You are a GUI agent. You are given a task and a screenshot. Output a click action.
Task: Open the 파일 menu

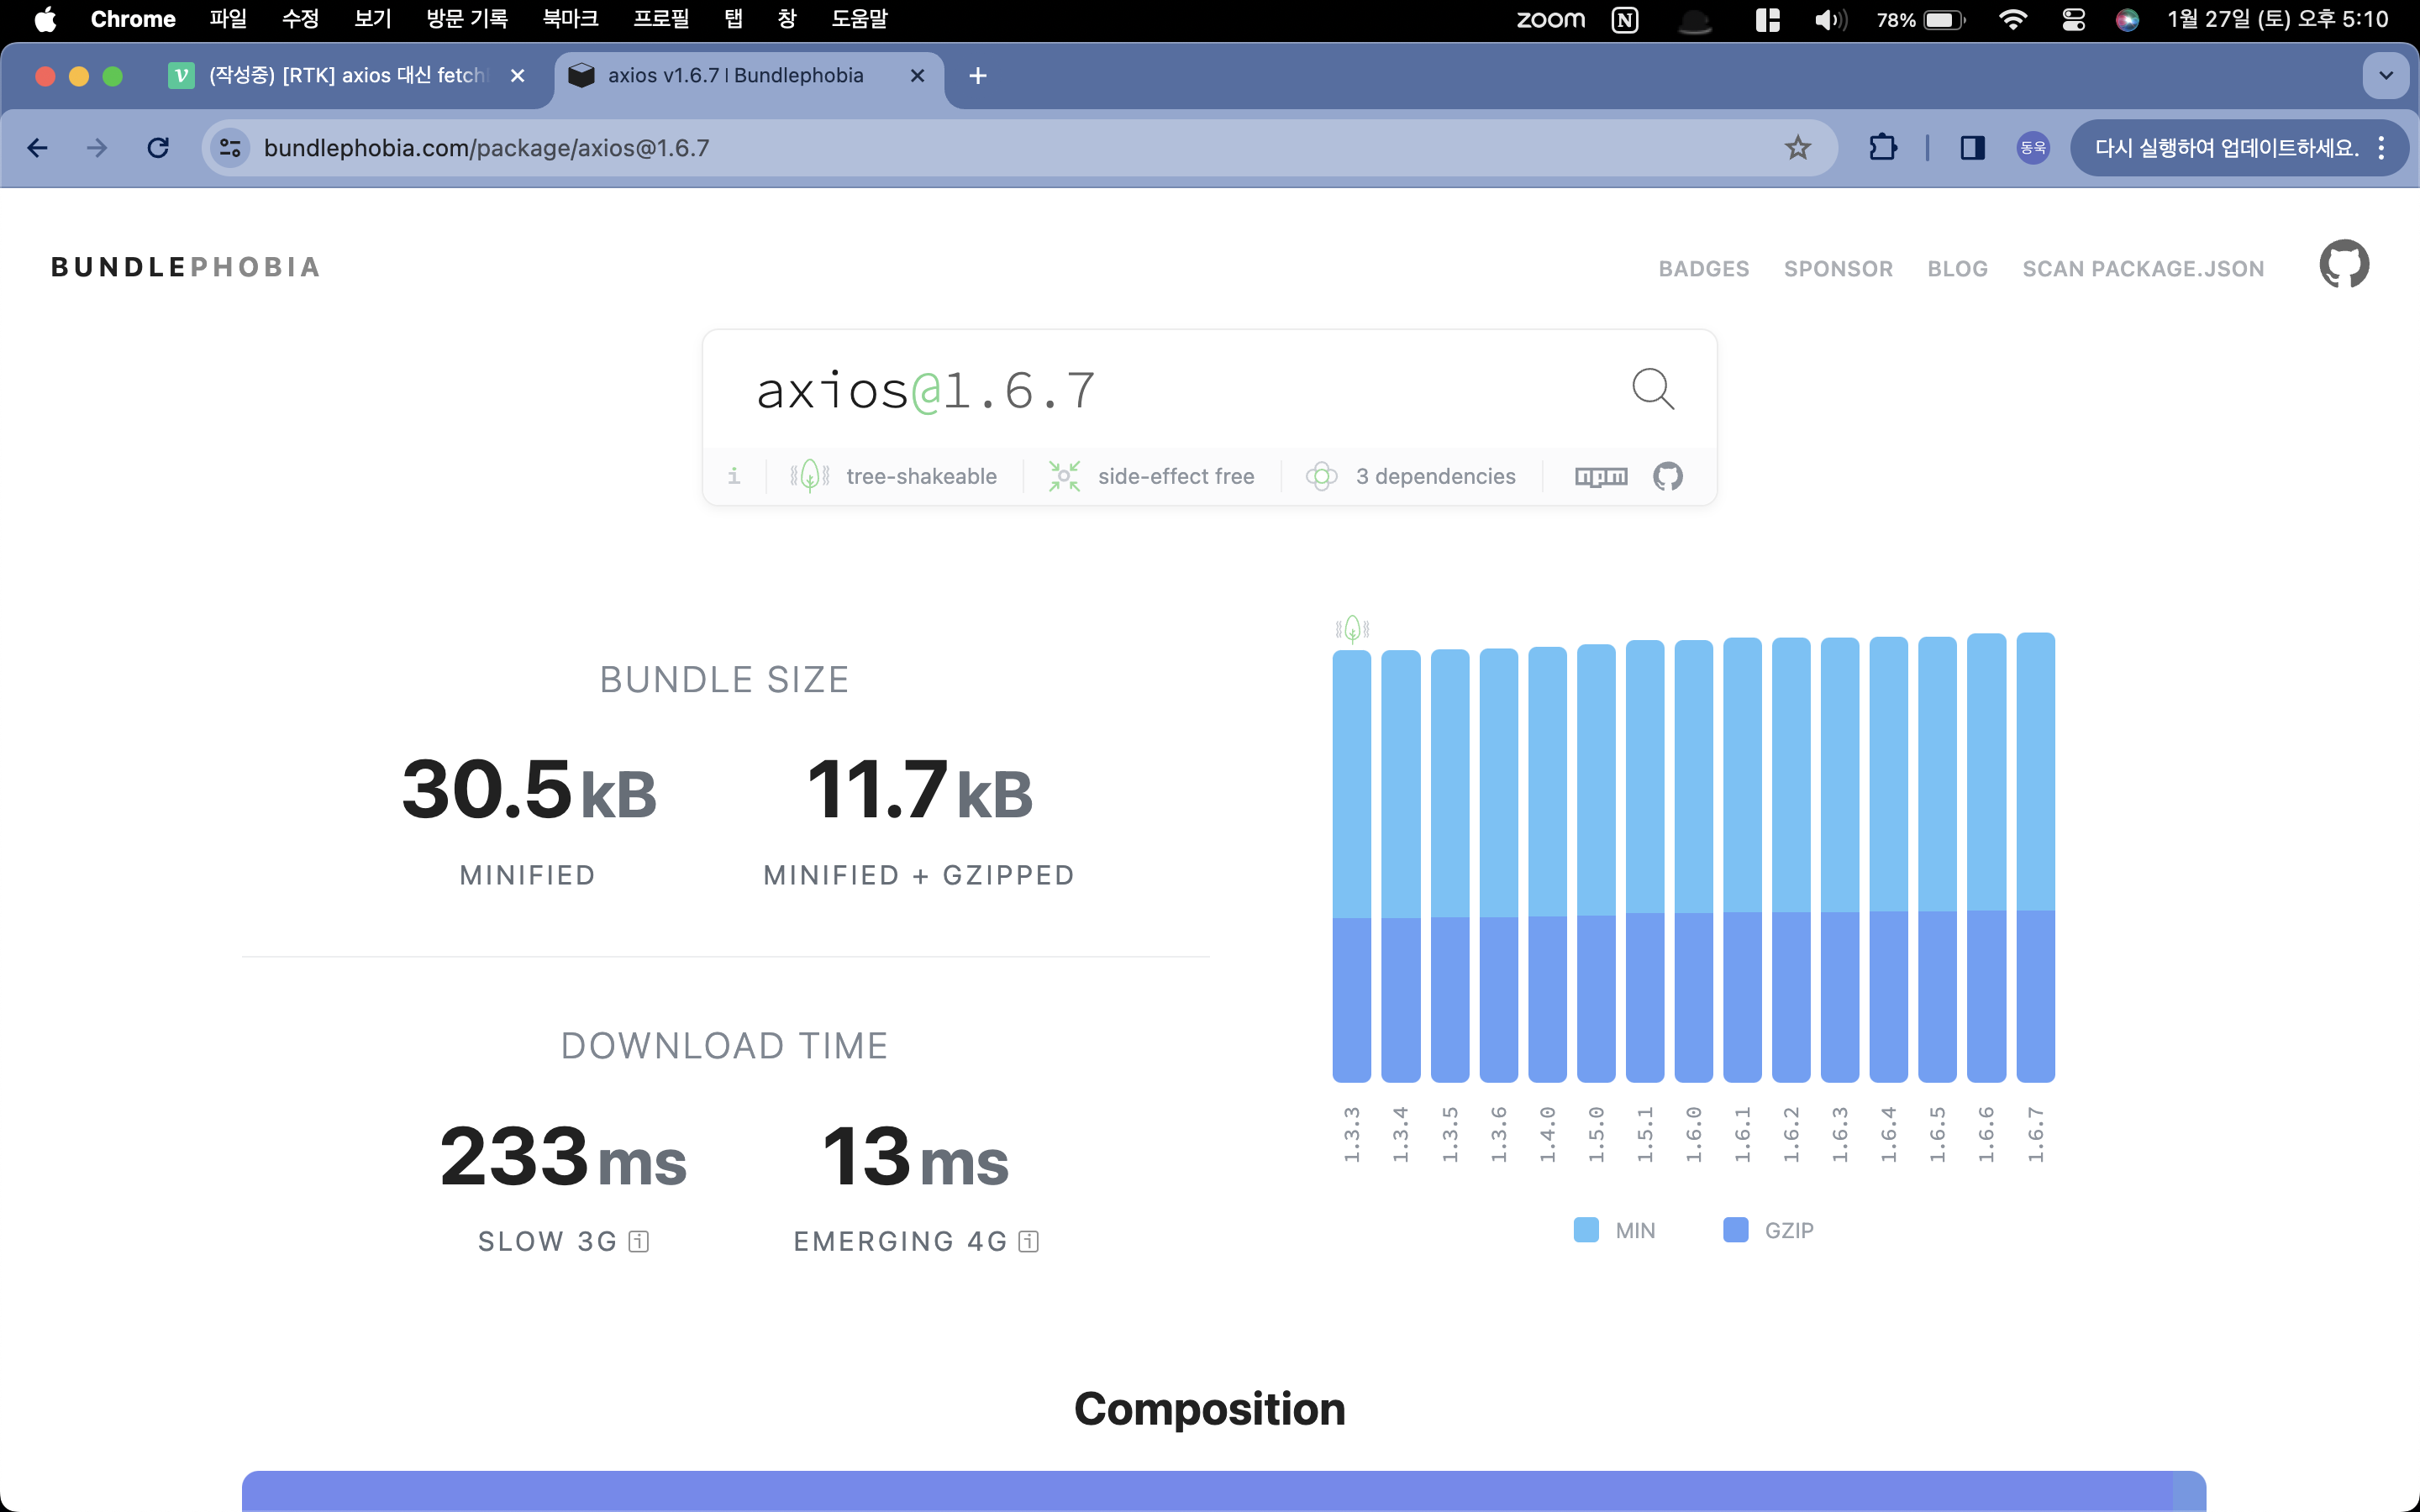[x=228, y=19]
